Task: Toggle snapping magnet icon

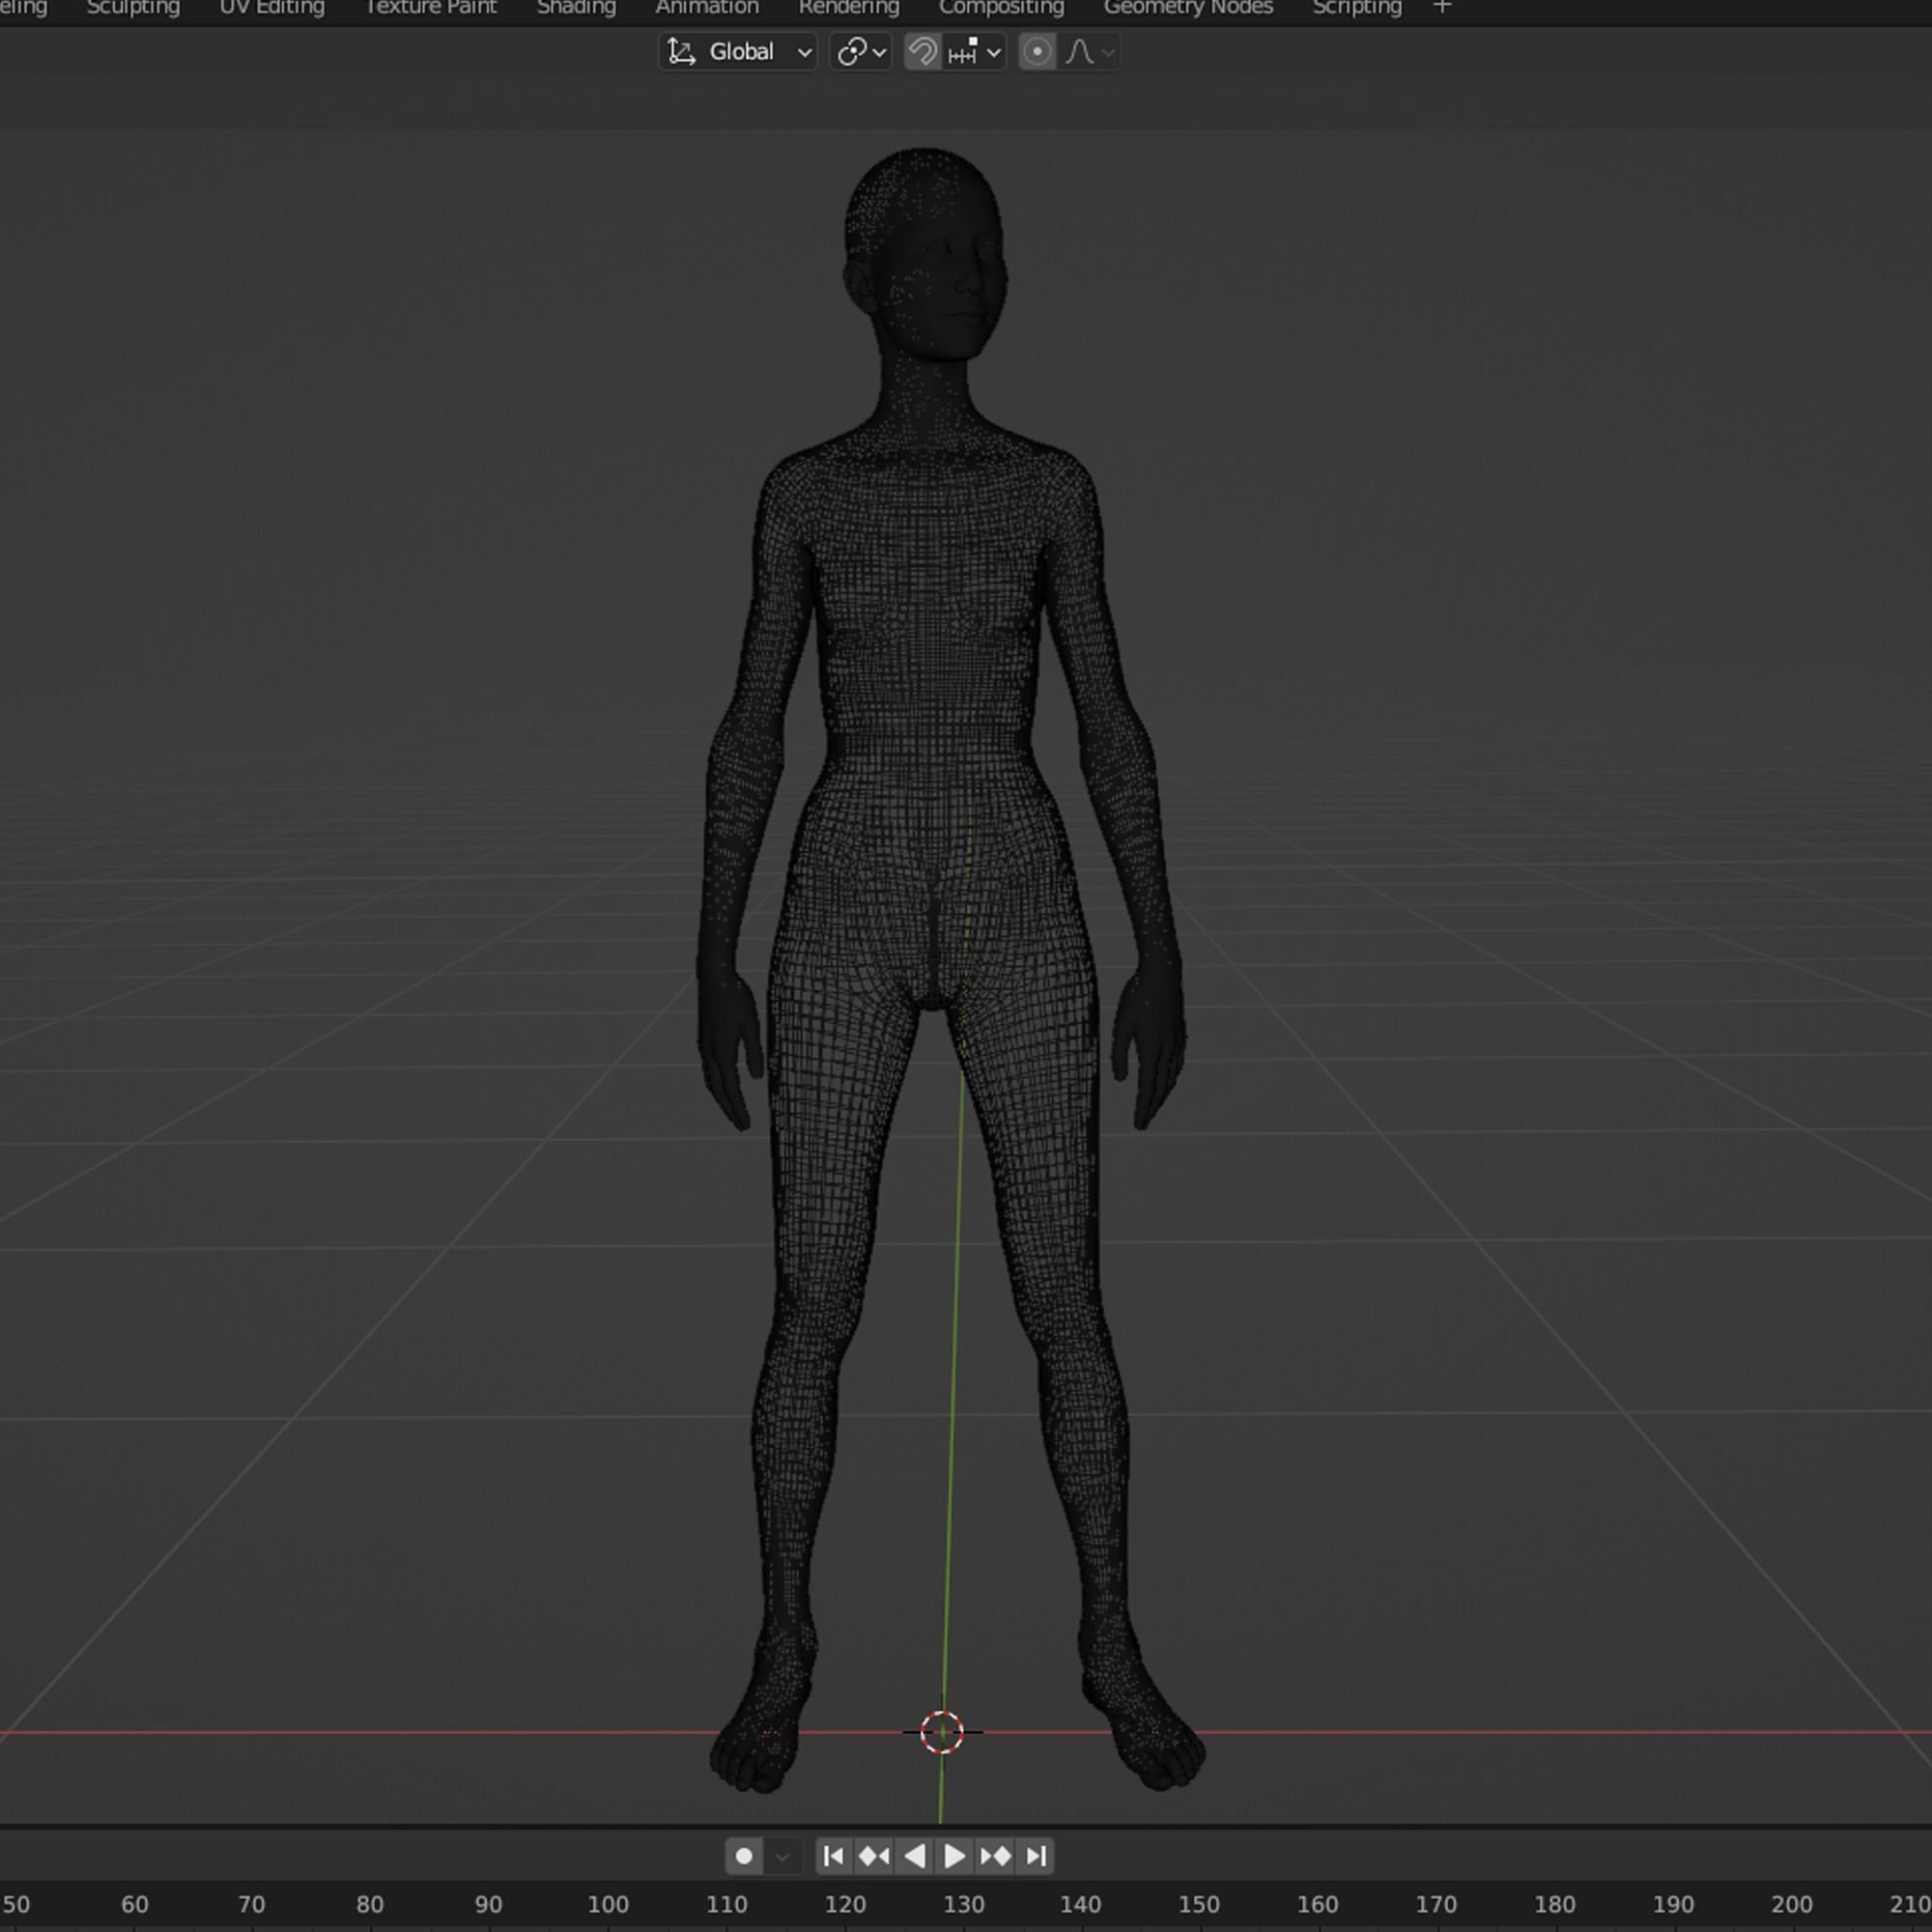Action: (922, 52)
